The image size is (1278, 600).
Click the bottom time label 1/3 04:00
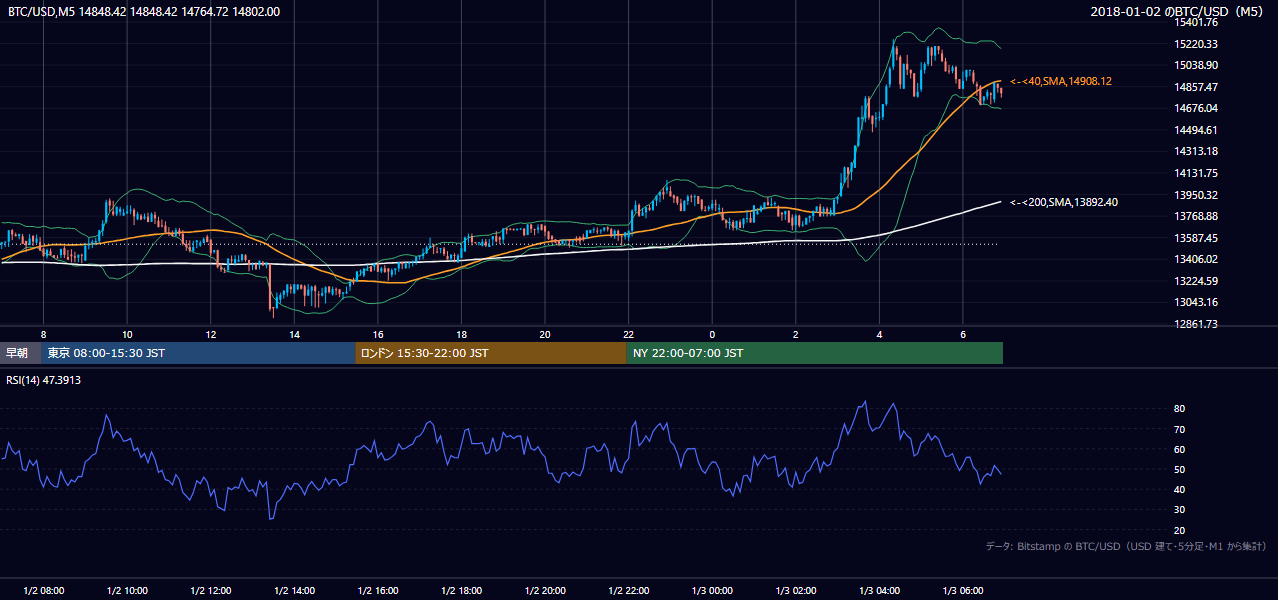pyautogui.click(x=879, y=591)
